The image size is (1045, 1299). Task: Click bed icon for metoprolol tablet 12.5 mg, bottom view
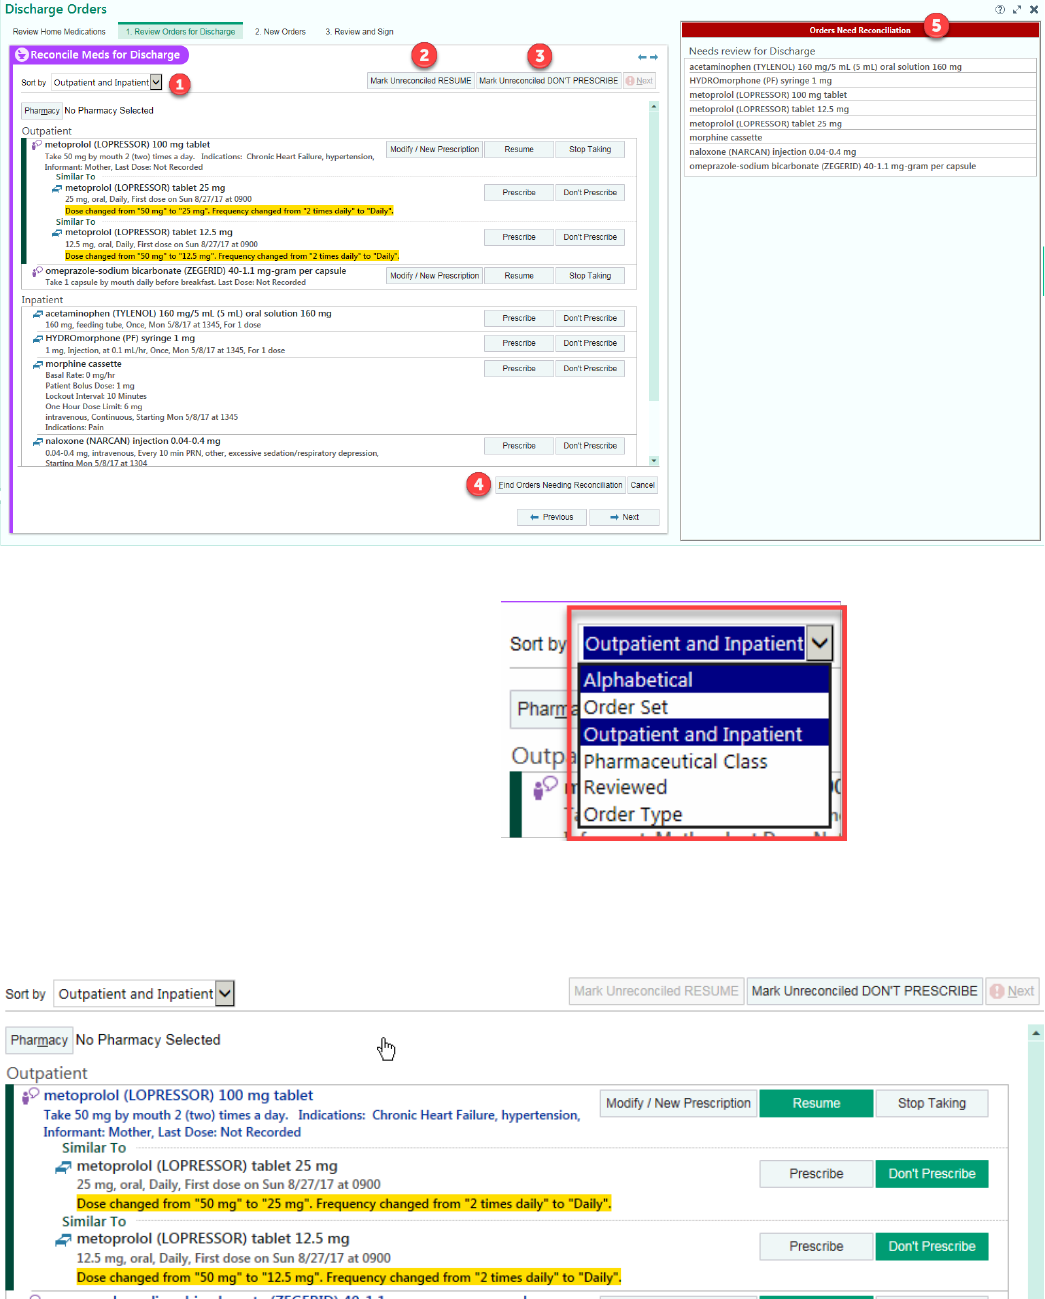tap(63, 1239)
